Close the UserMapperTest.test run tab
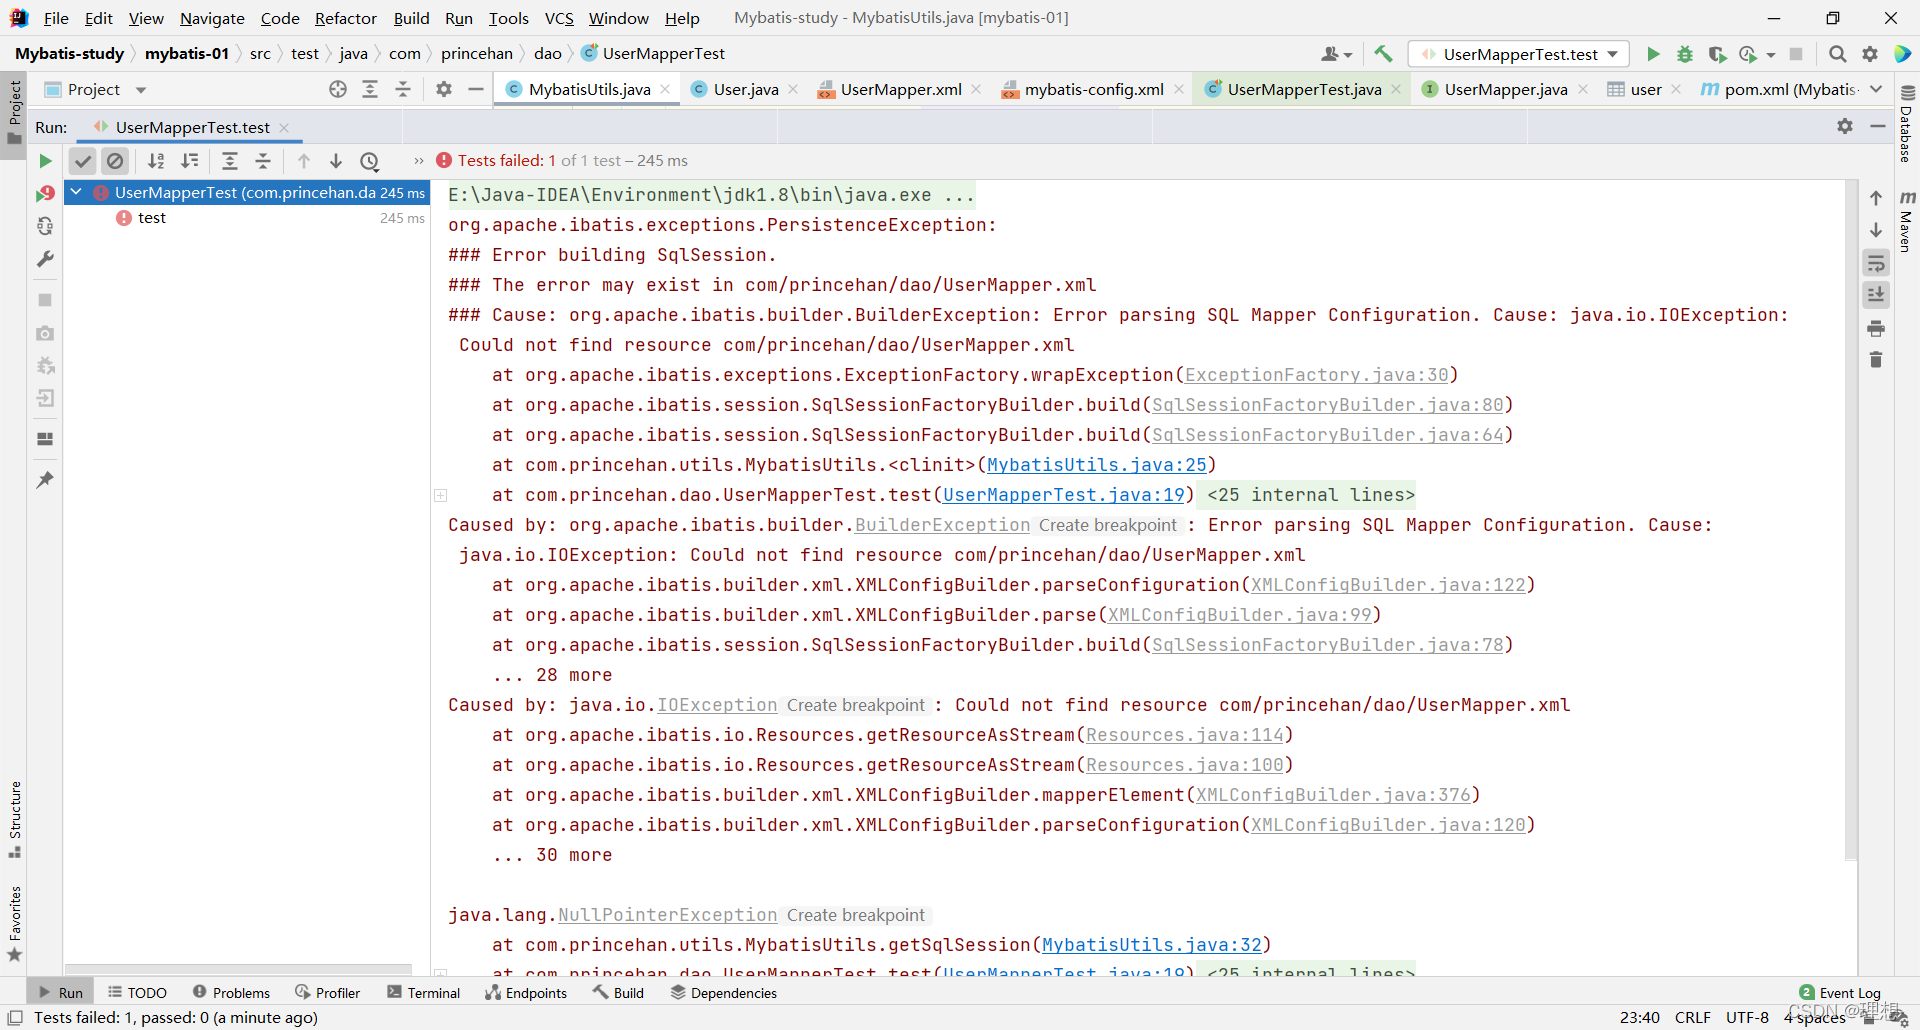 [285, 127]
